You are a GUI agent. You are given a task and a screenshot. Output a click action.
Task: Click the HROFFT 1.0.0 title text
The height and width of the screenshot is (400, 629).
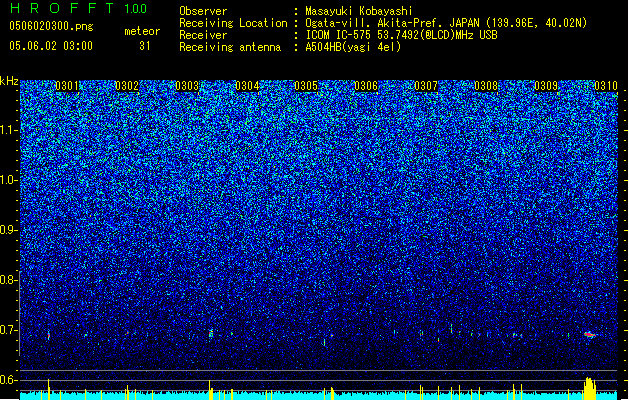(78, 8)
